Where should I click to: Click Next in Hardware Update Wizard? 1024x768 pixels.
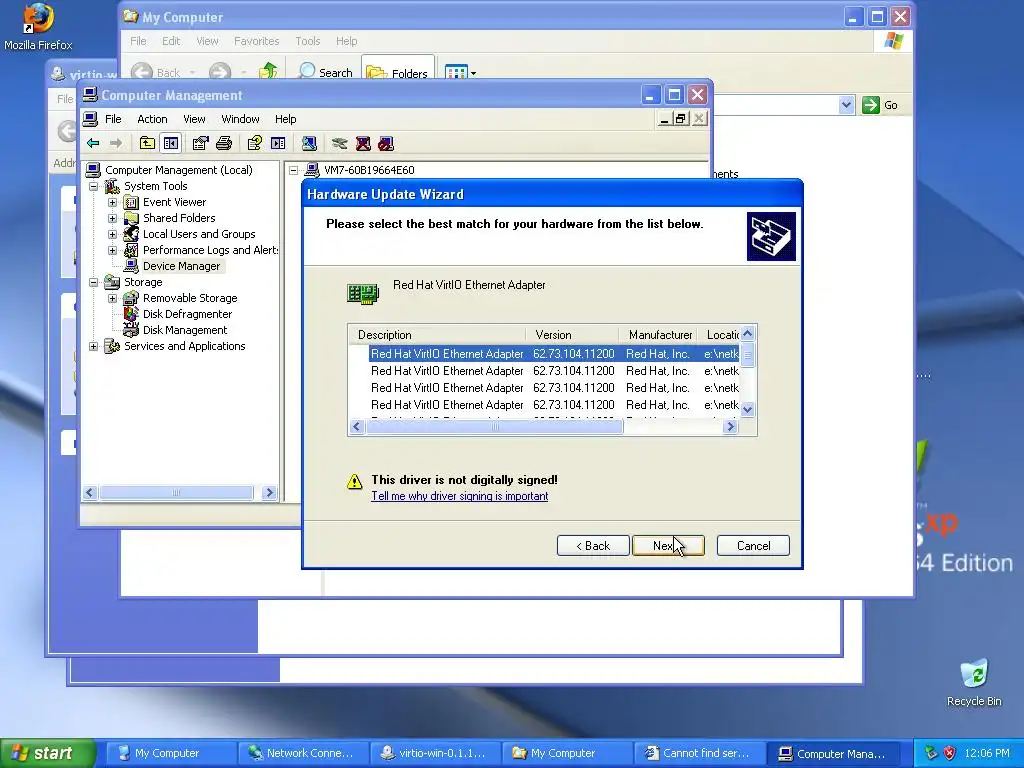(668, 545)
